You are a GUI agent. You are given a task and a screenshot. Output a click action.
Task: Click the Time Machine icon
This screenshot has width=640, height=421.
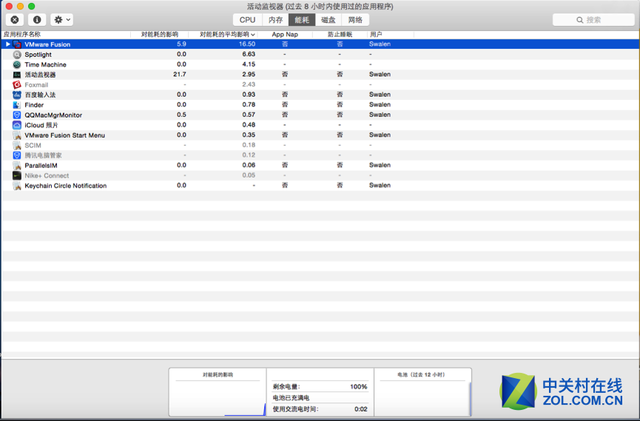click(17, 65)
